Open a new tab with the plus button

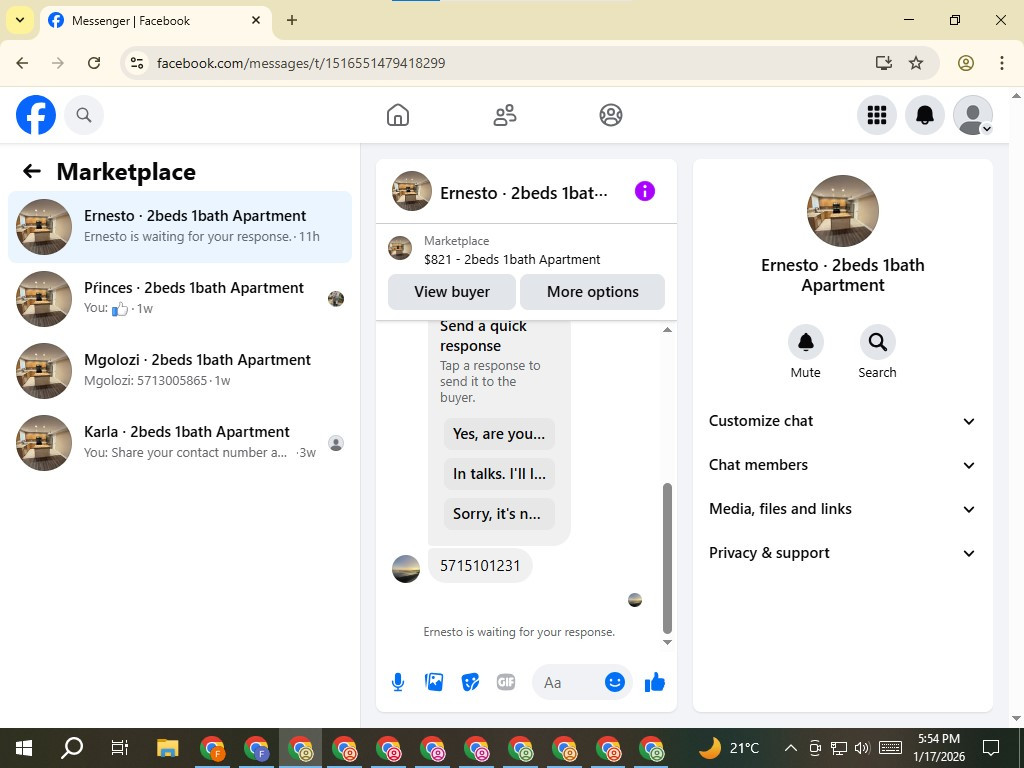292,20
